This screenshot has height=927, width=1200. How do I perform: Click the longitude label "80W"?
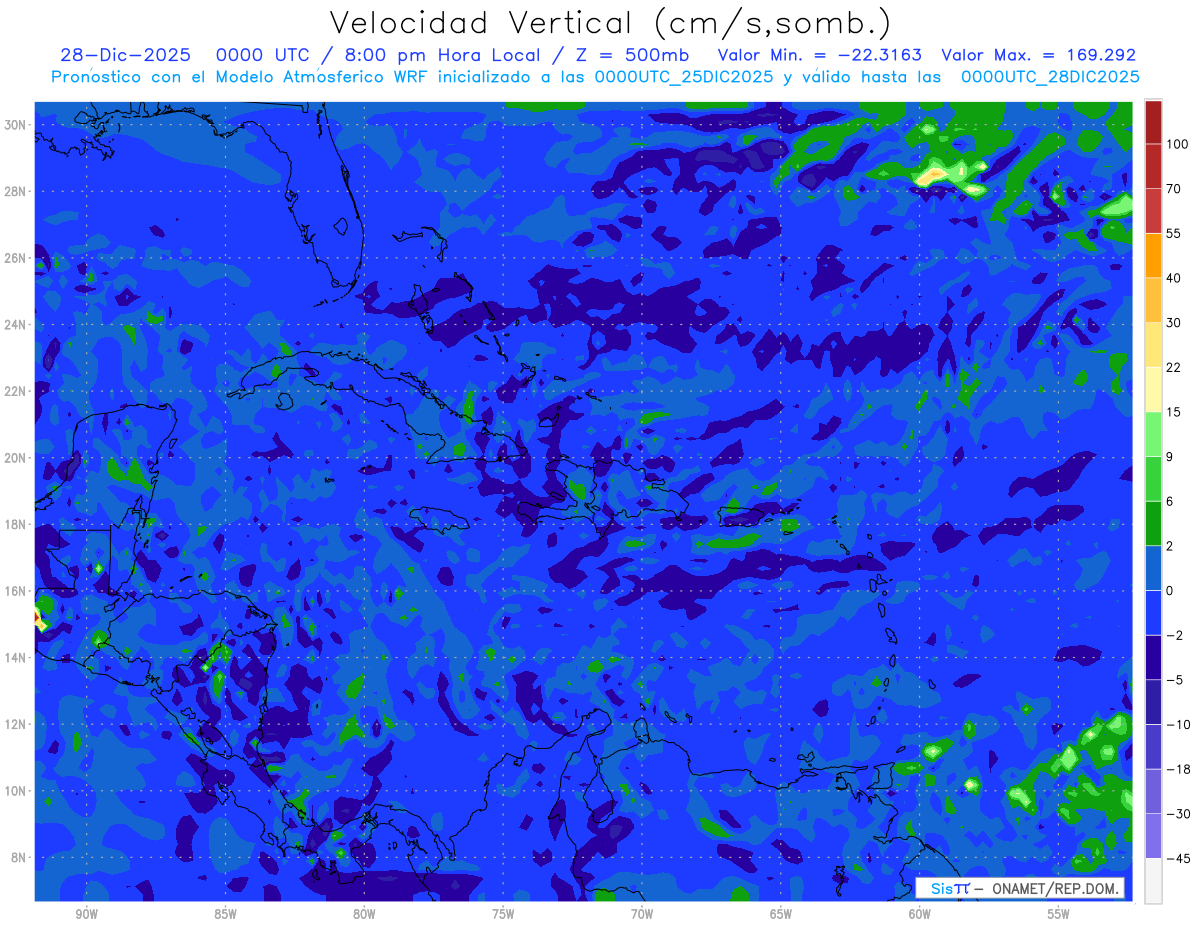point(364,915)
